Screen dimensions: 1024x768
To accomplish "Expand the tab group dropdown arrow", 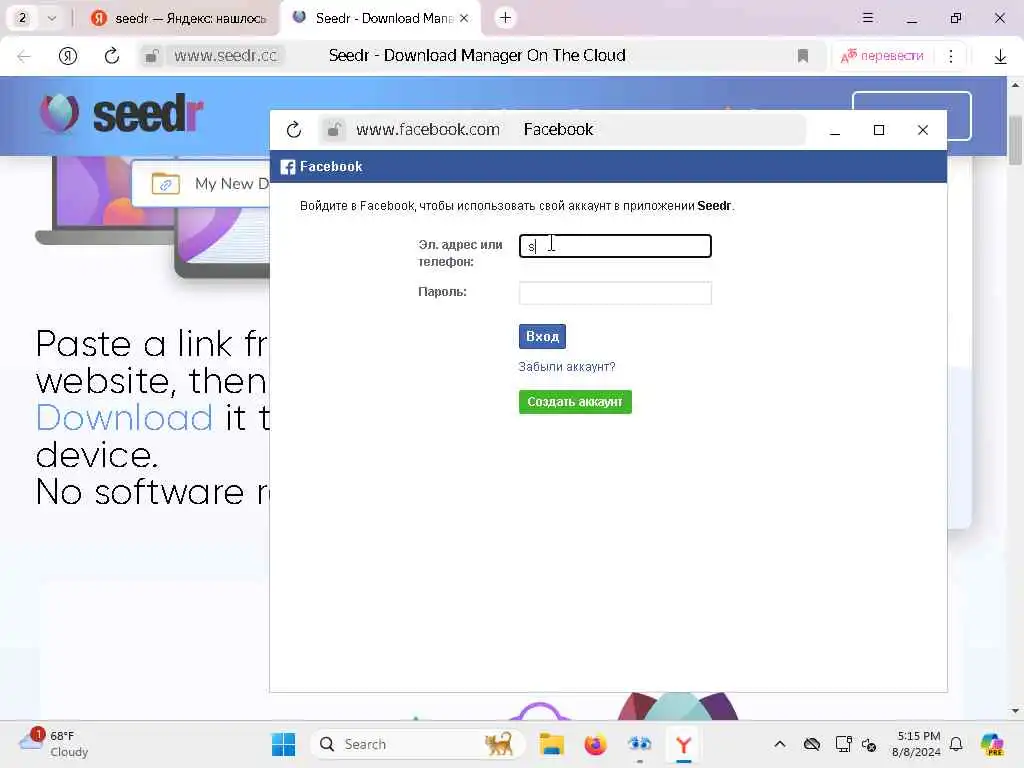I will coord(52,18).
